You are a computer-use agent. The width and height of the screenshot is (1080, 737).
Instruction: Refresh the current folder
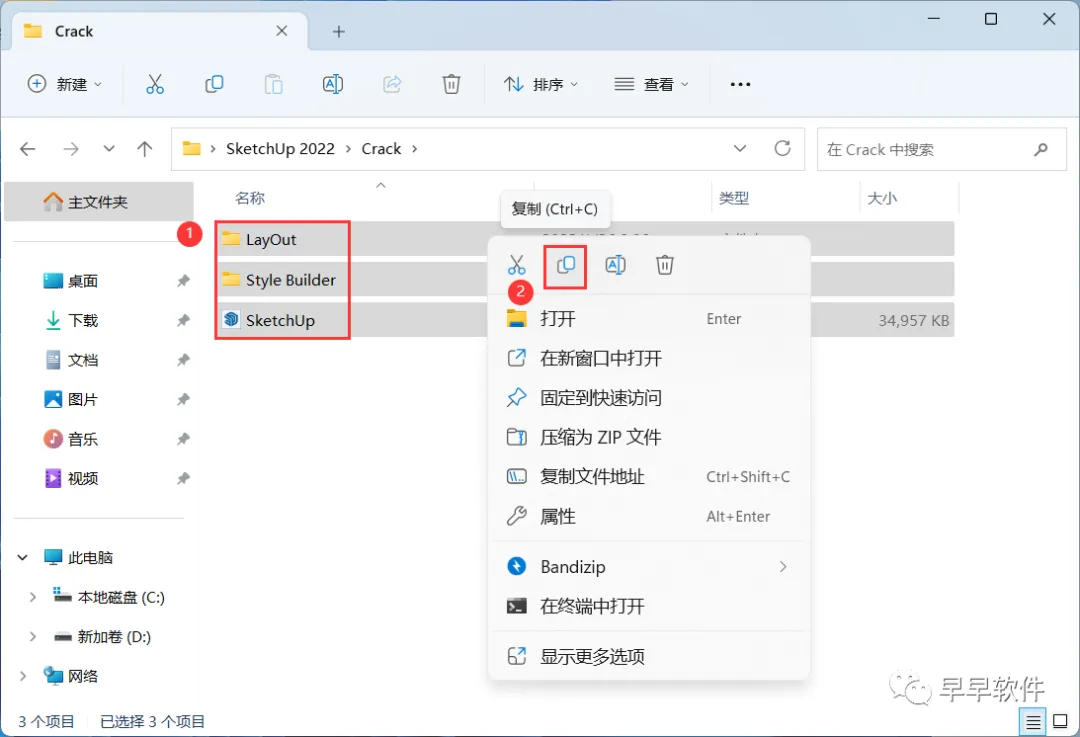(782, 148)
